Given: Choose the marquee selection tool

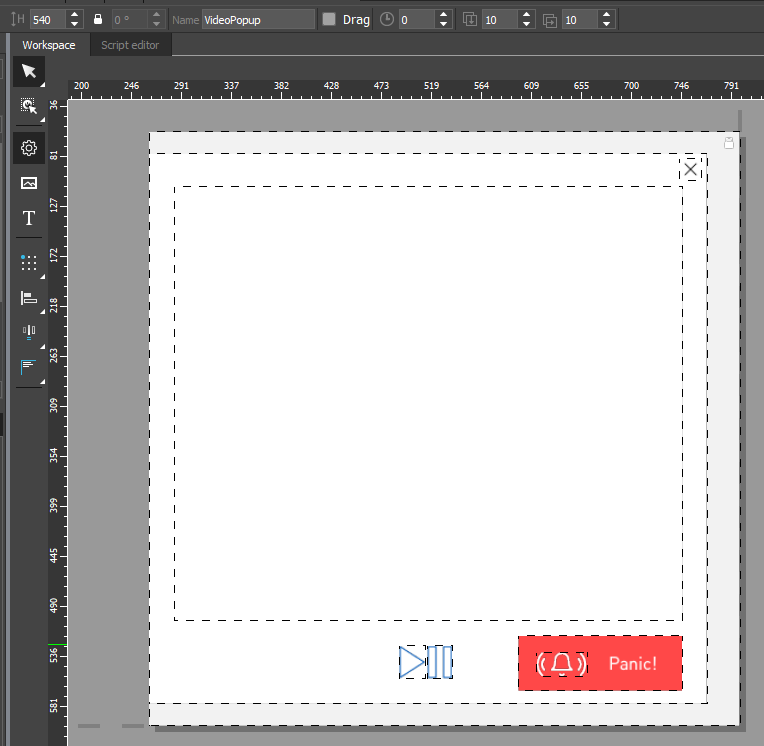Looking at the screenshot, I should 29,106.
